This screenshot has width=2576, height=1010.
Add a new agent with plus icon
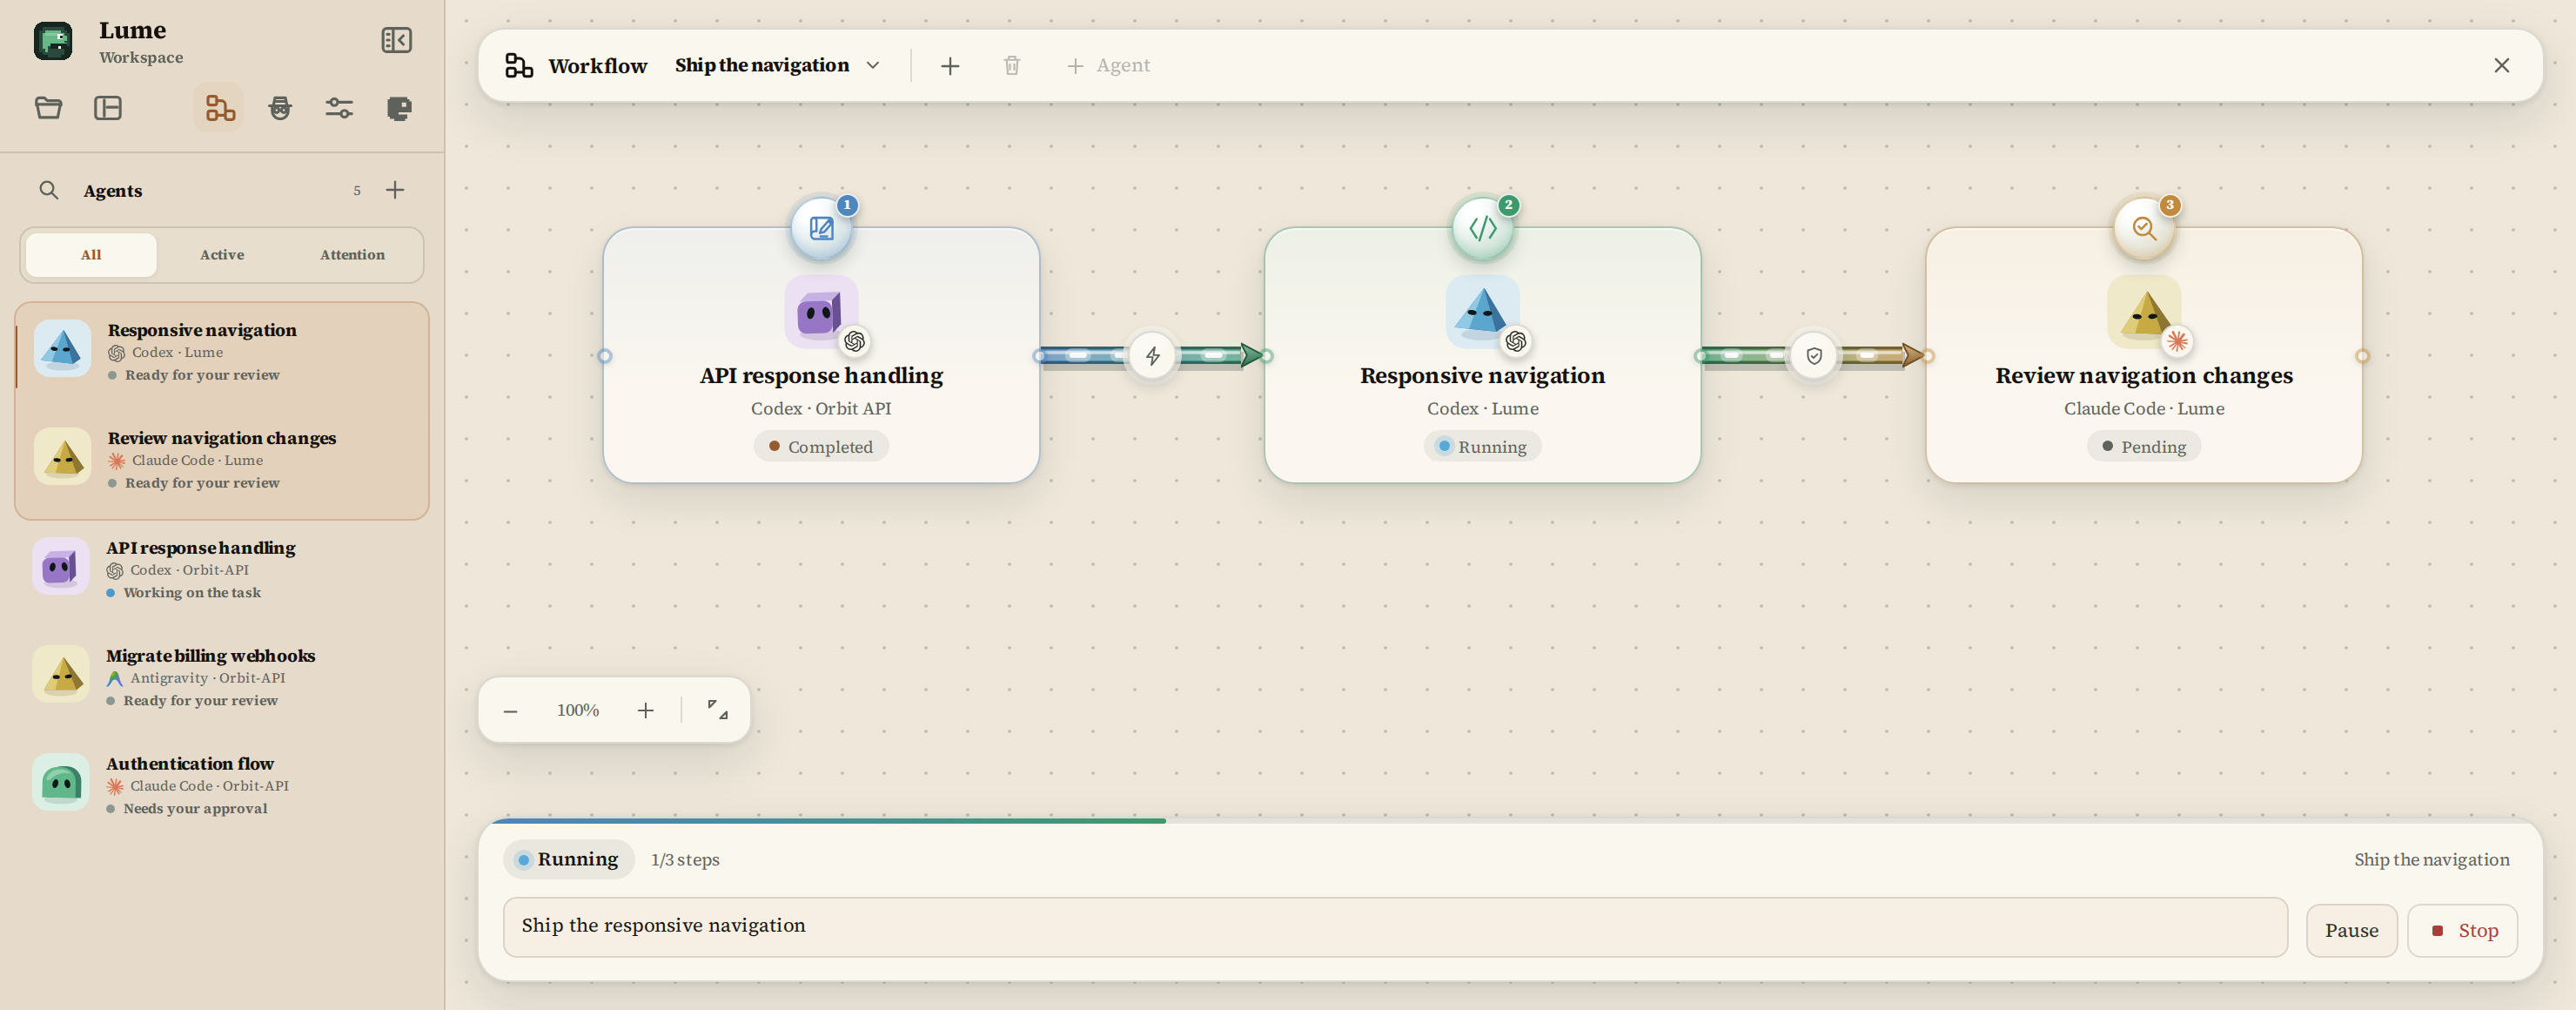[395, 190]
